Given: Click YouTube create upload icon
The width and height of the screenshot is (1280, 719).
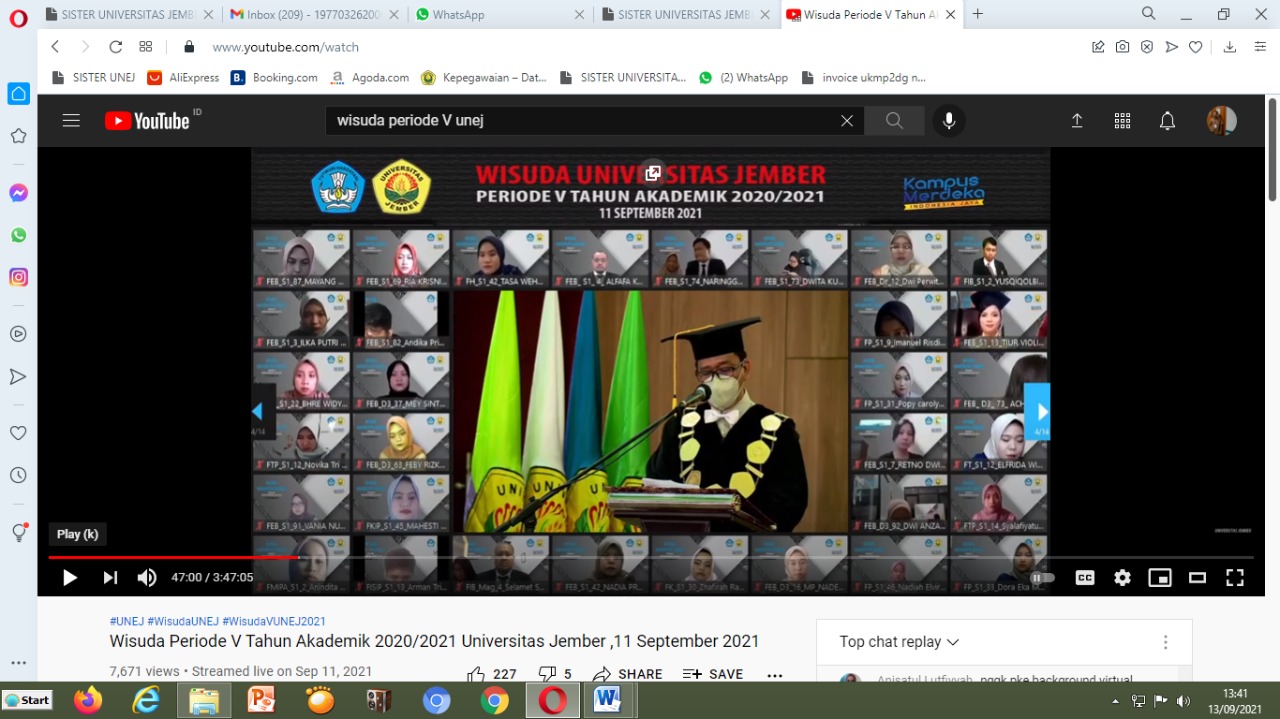Looking at the screenshot, I should [x=1077, y=121].
